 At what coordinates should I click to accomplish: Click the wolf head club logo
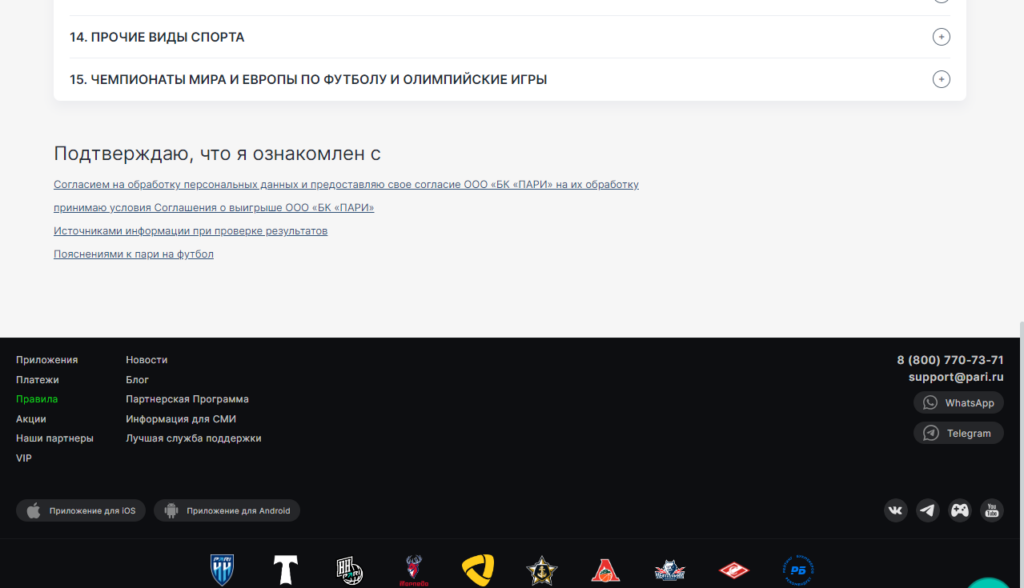click(x=669, y=570)
